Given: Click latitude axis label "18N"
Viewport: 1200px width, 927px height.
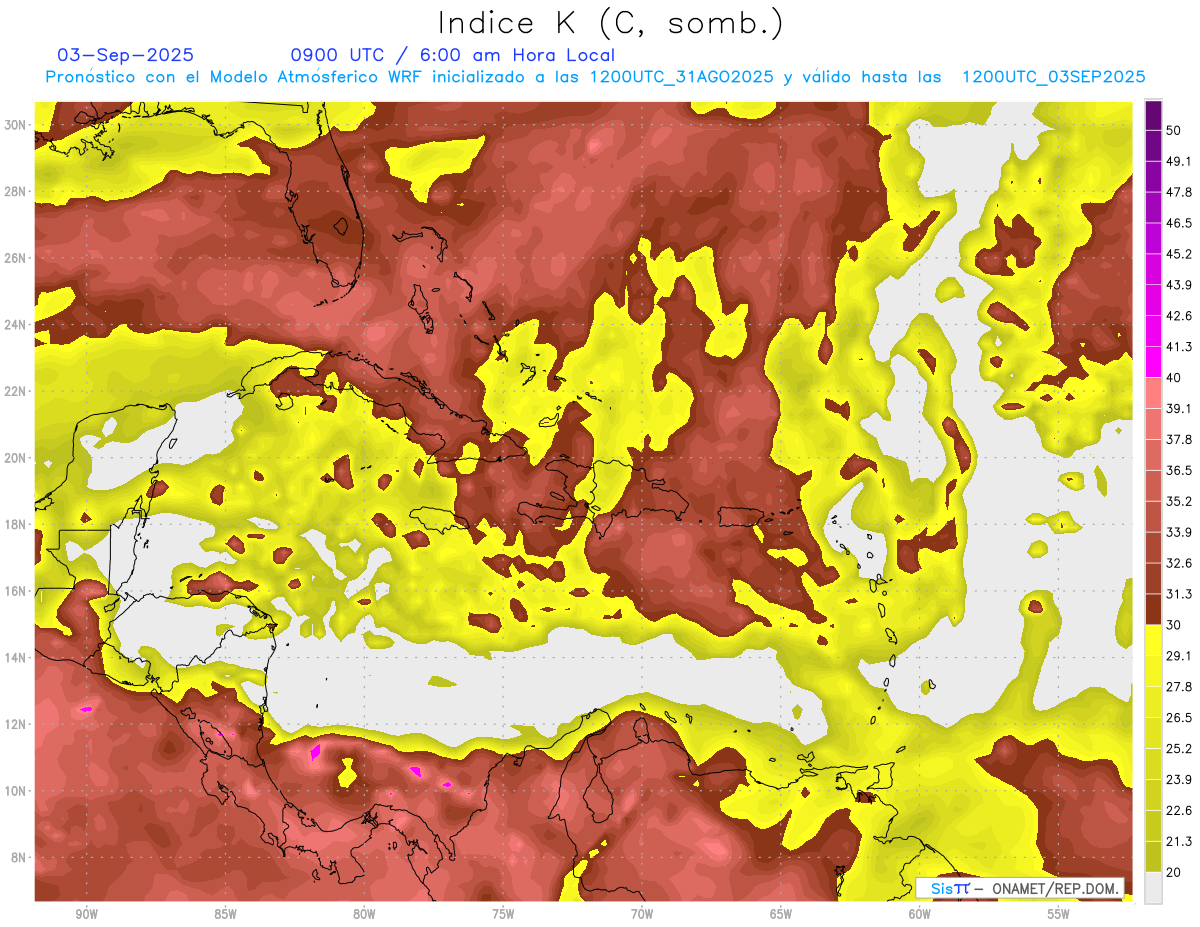Looking at the screenshot, I should 14,524.
